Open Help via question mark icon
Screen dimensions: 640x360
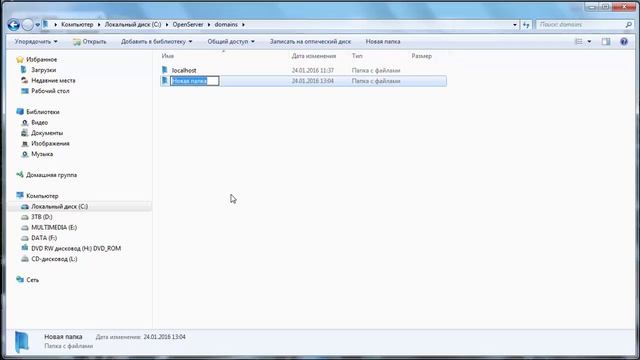click(x=624, y=42)
